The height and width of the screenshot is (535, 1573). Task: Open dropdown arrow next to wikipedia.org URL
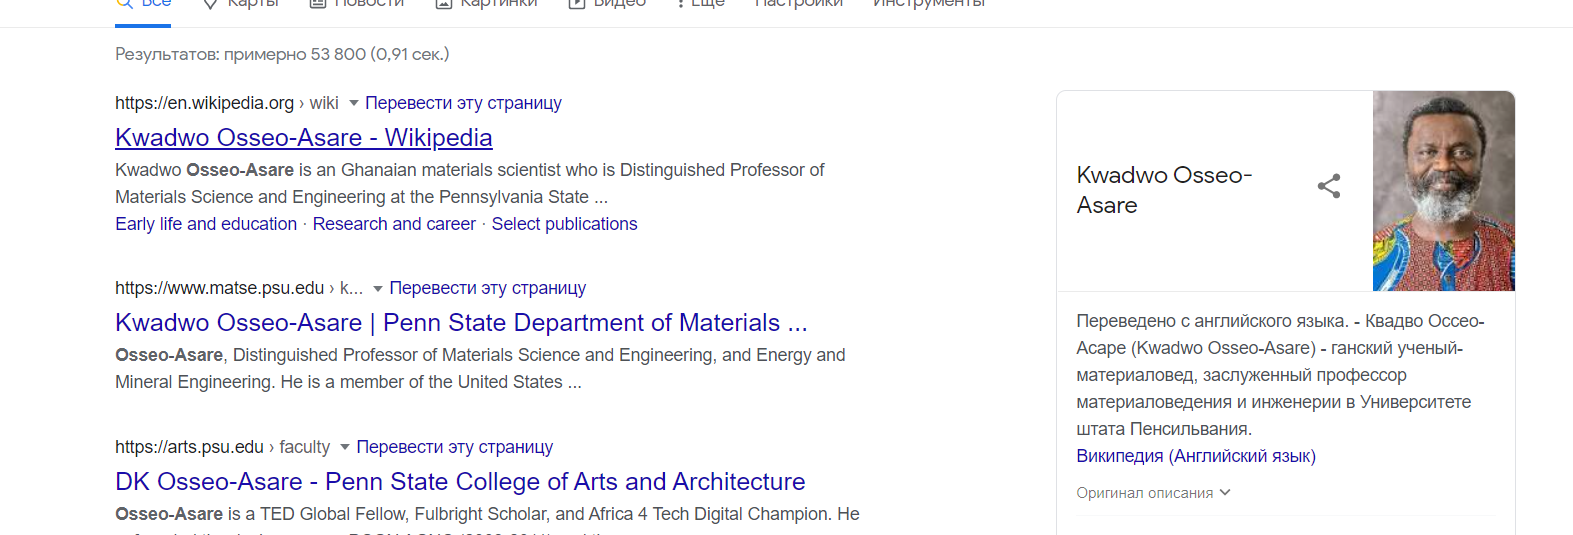tap(353, 103)
